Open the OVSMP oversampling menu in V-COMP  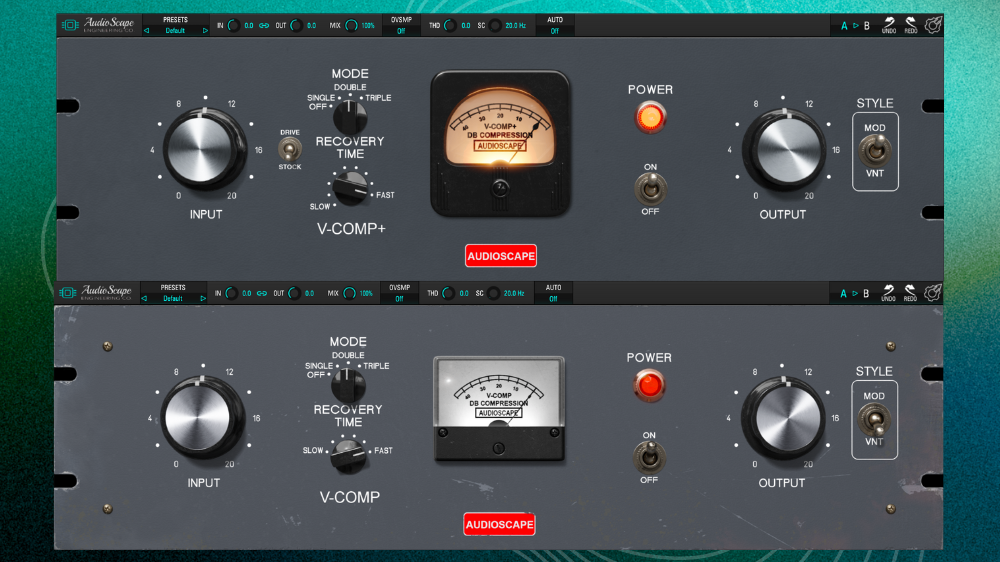tap(399, 293)
